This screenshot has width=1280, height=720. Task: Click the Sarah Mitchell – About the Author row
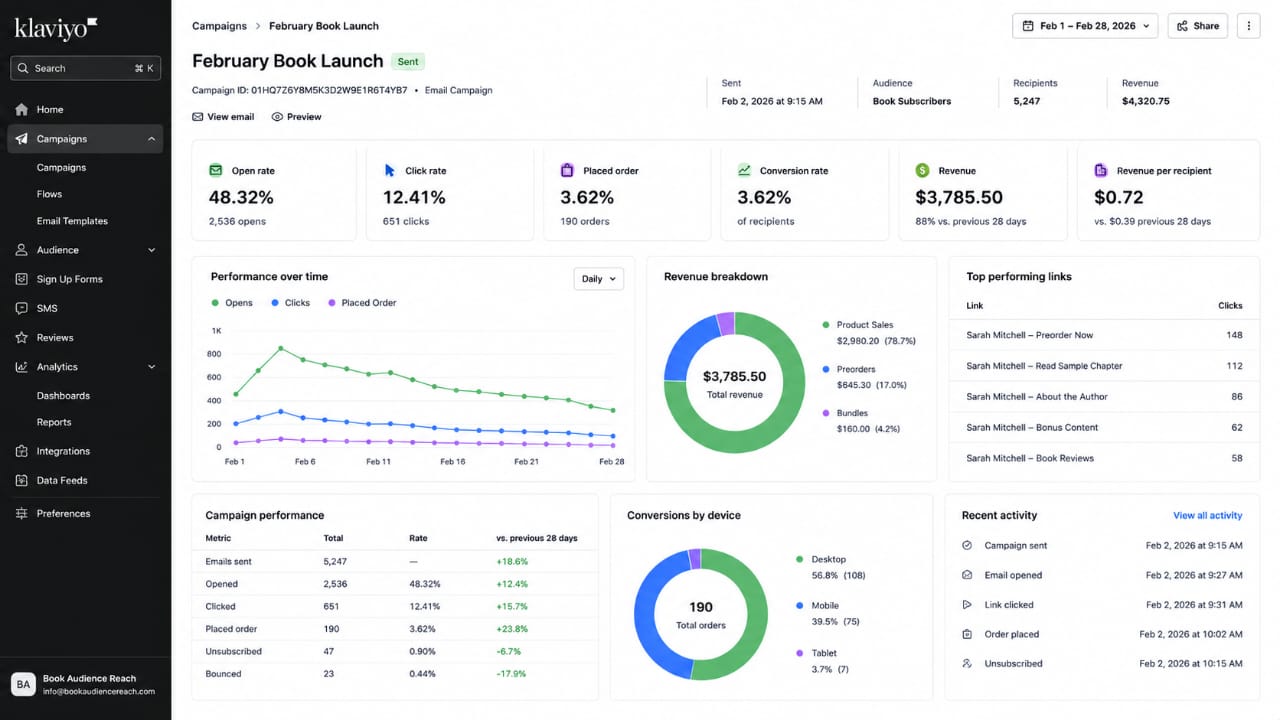coord(1104,397)
